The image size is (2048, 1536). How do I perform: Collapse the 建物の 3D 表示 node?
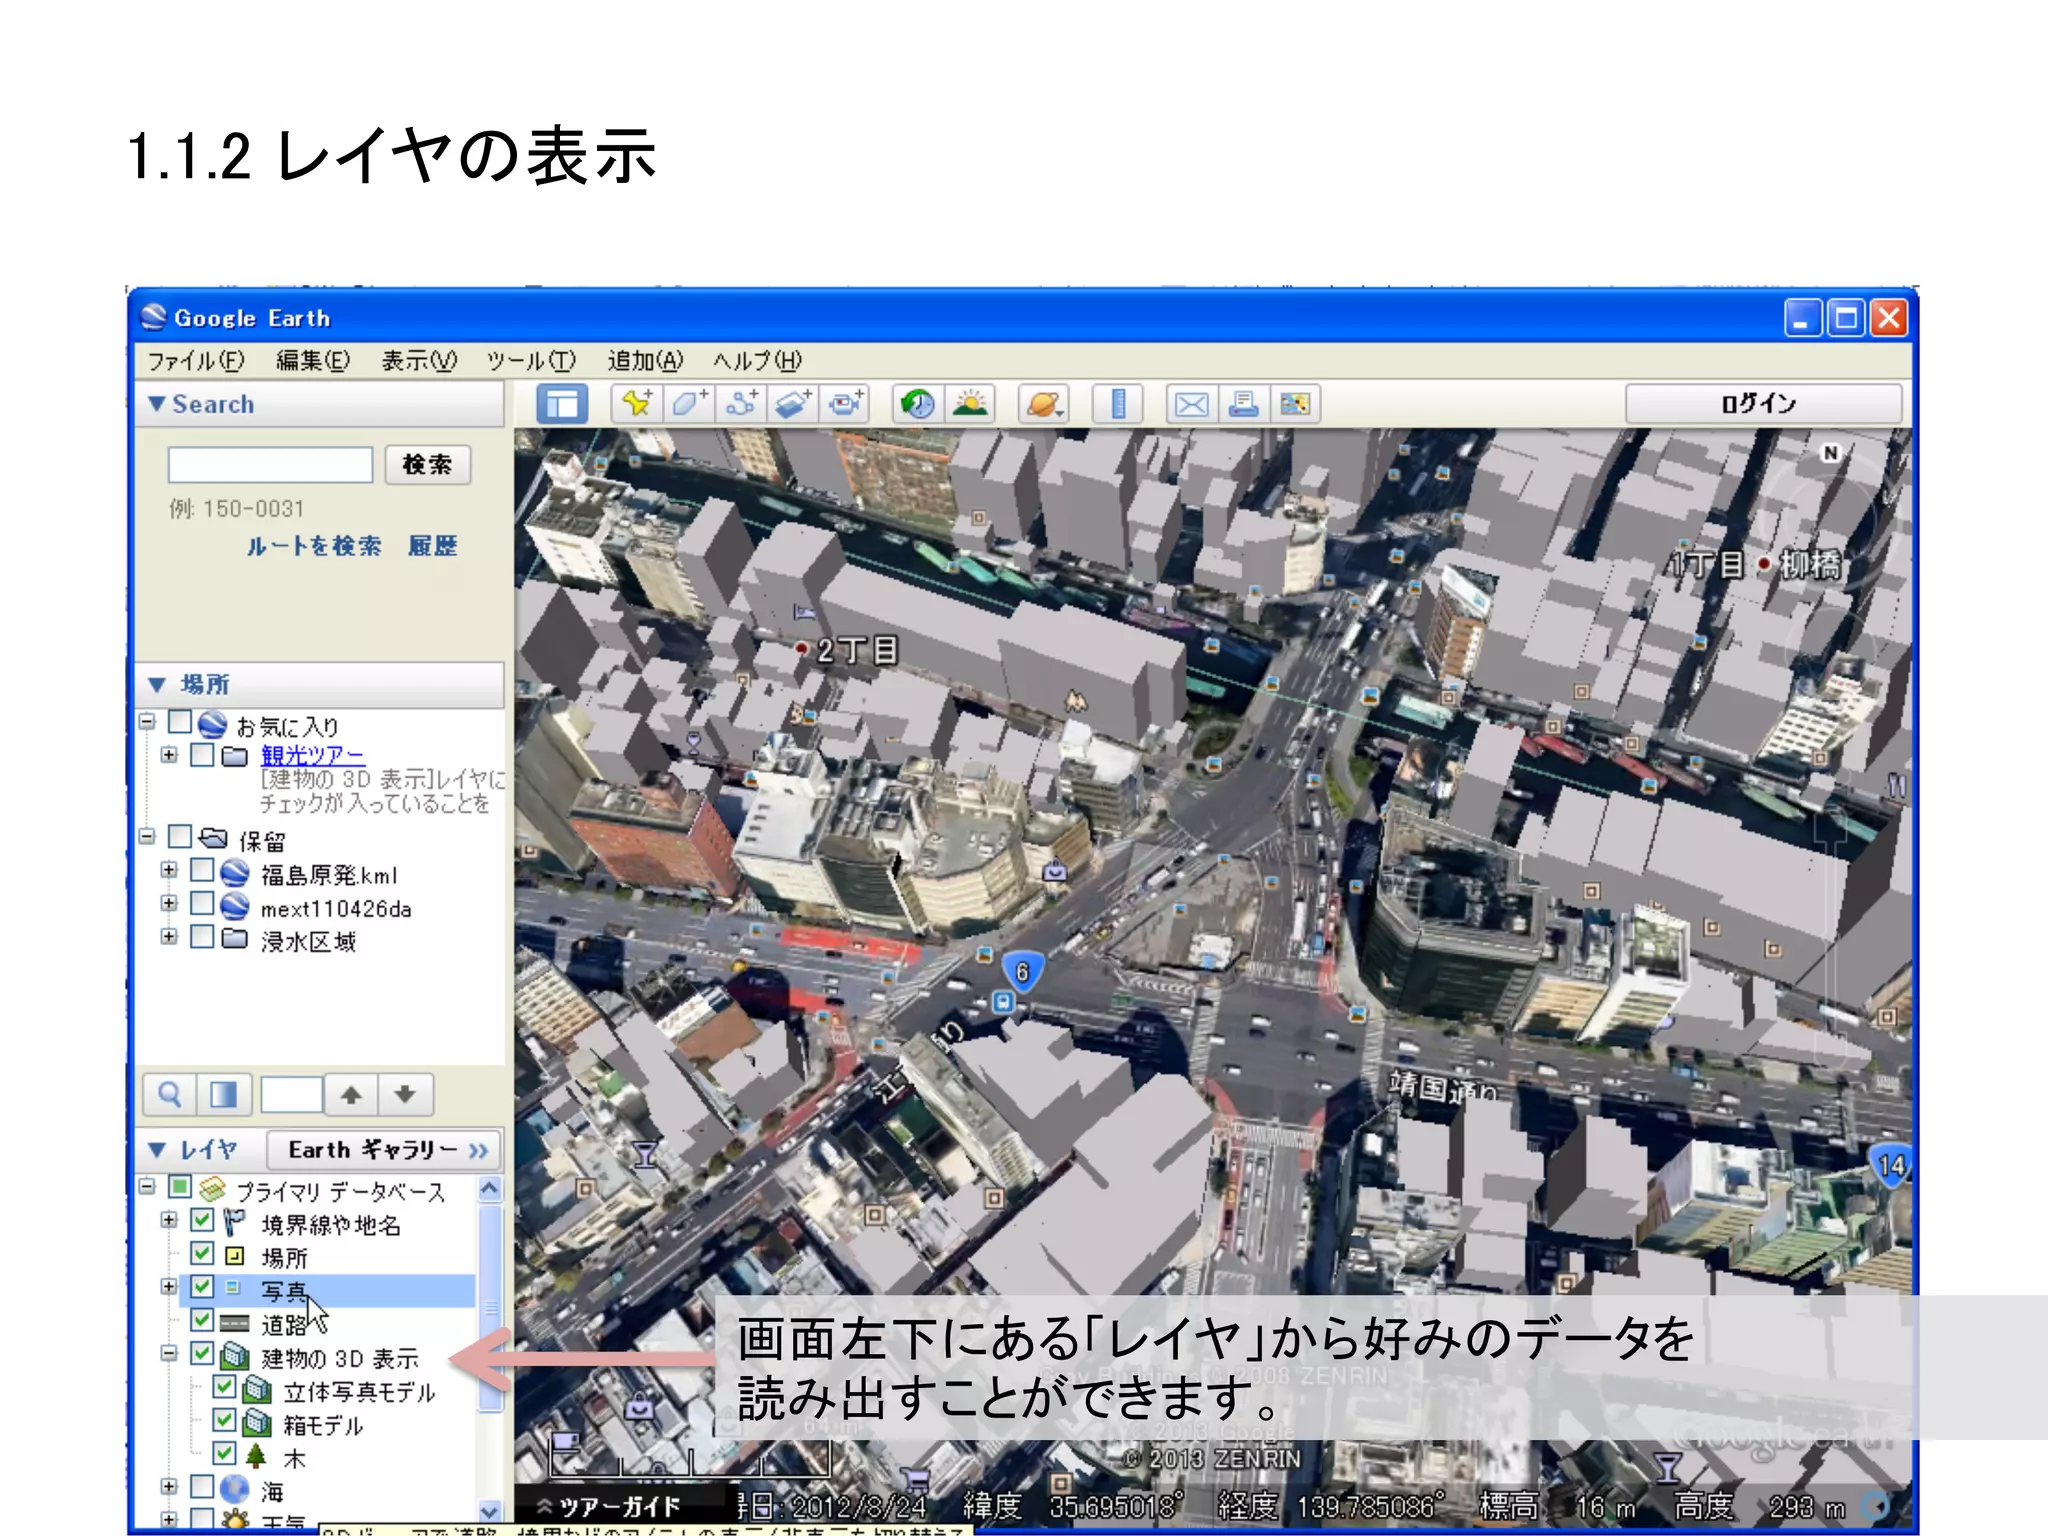(169, 1354)
